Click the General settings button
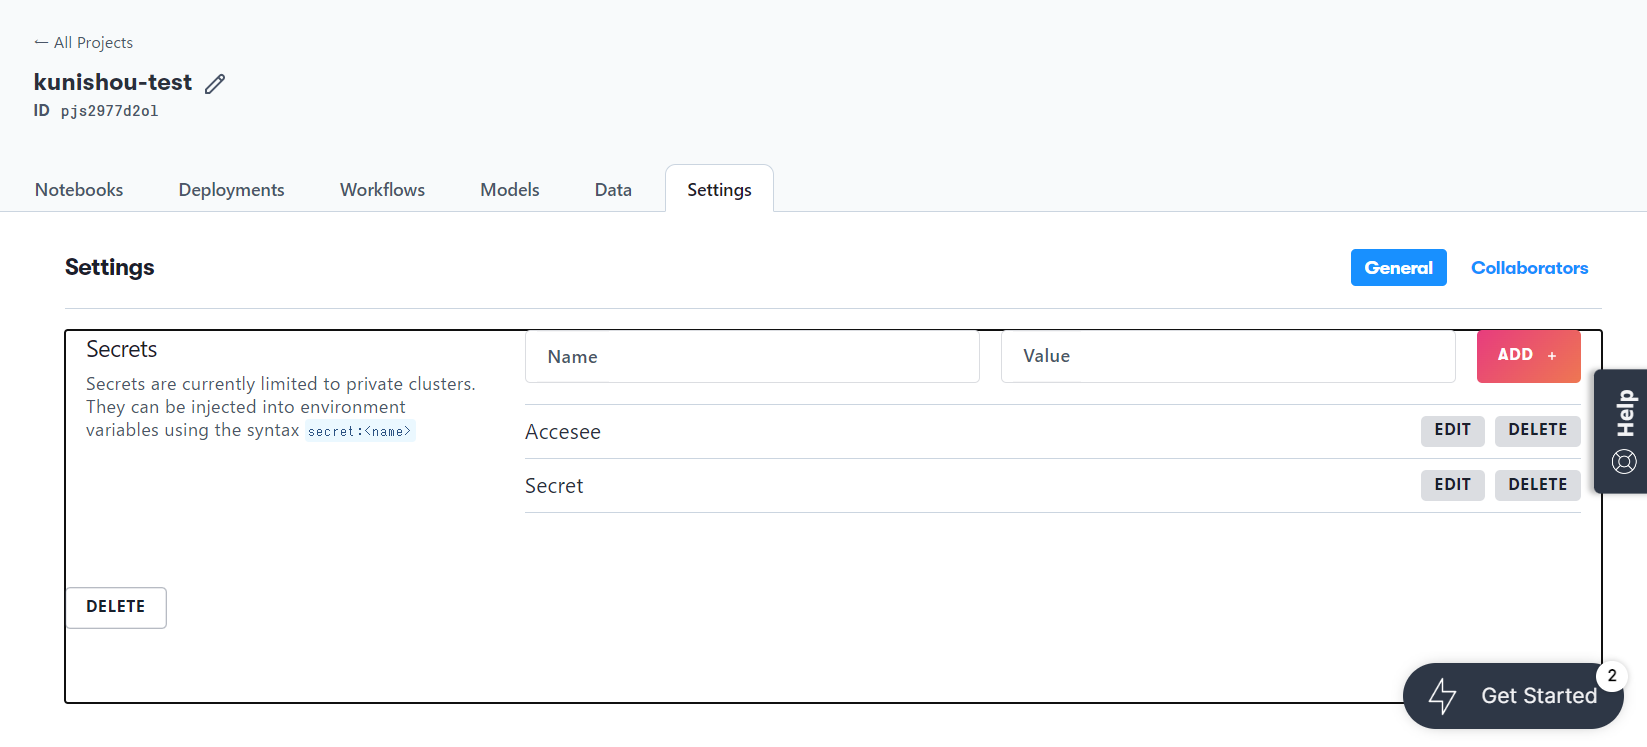This screenshot has width=1647, height=747. [1398, 268]
